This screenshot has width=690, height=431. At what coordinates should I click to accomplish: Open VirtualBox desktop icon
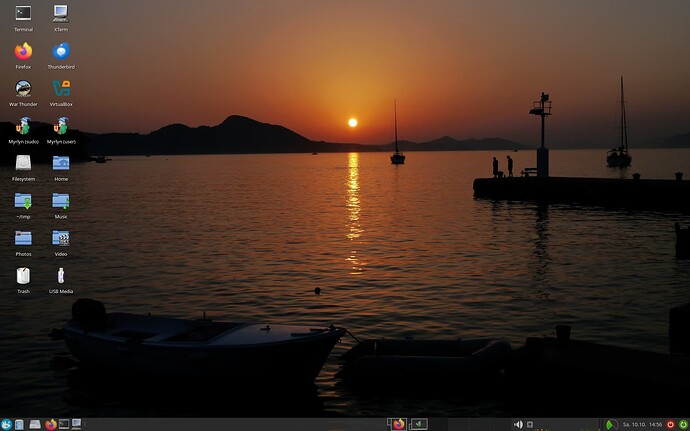[61, 93]
